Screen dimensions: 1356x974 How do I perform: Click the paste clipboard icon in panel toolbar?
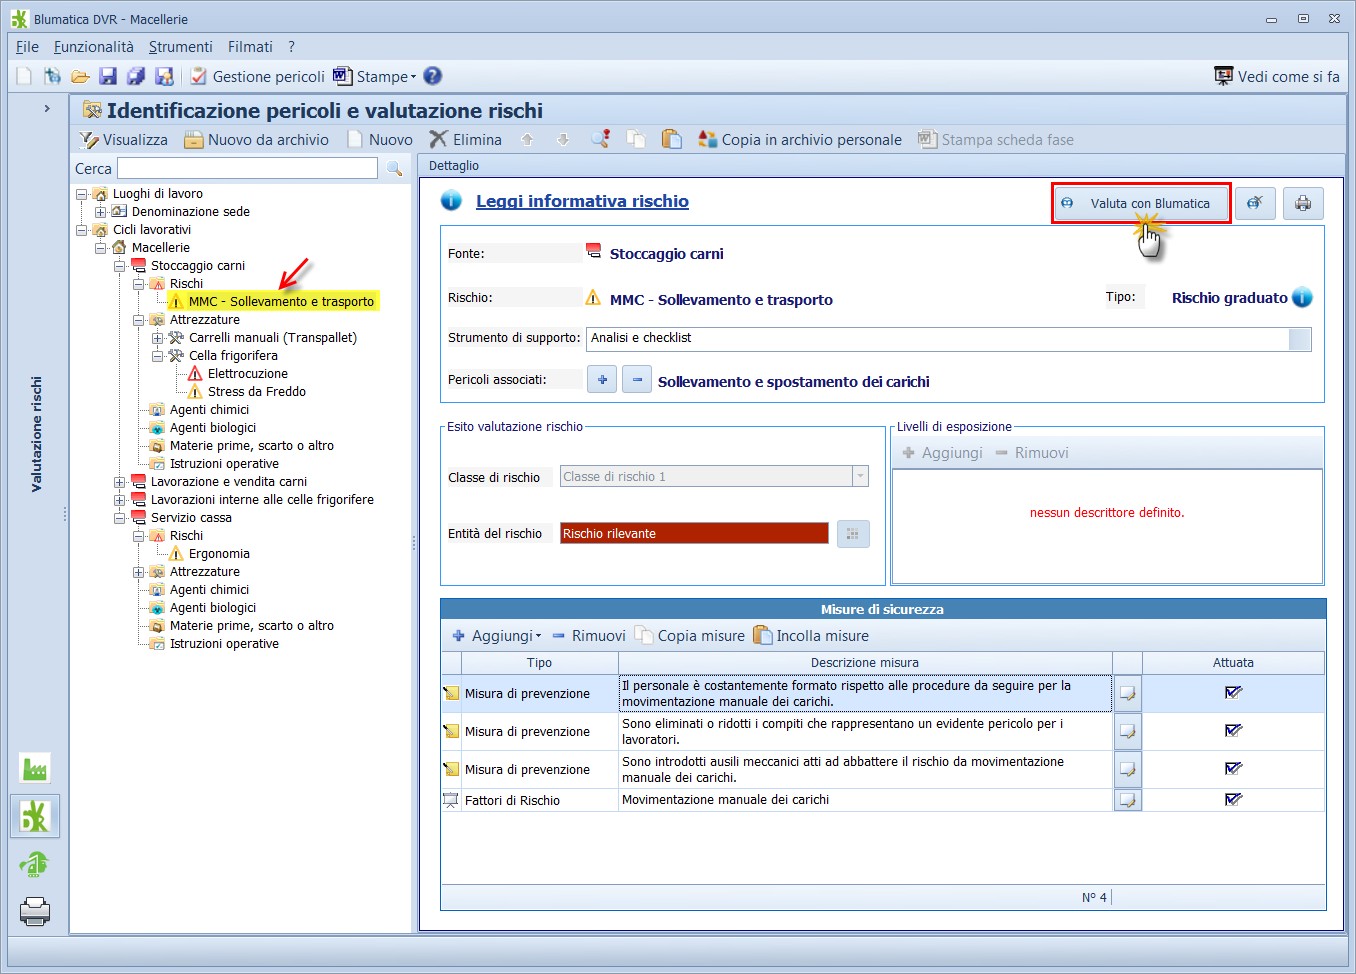pyautogui.click(x=672, y=140)
